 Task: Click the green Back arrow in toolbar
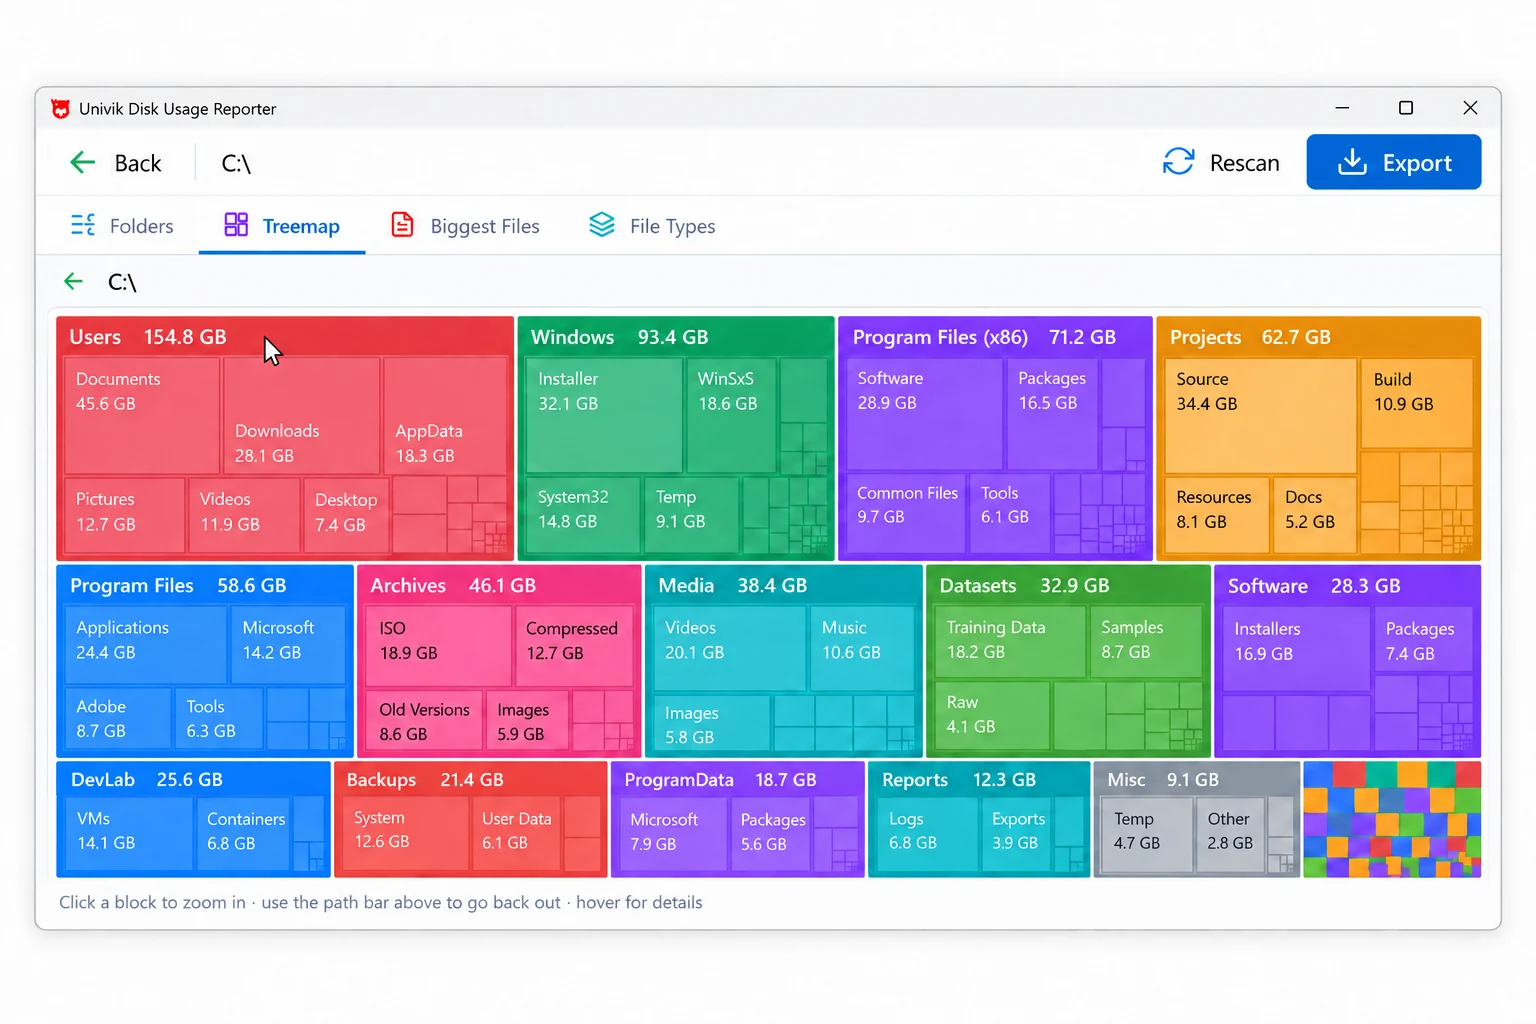83,162
